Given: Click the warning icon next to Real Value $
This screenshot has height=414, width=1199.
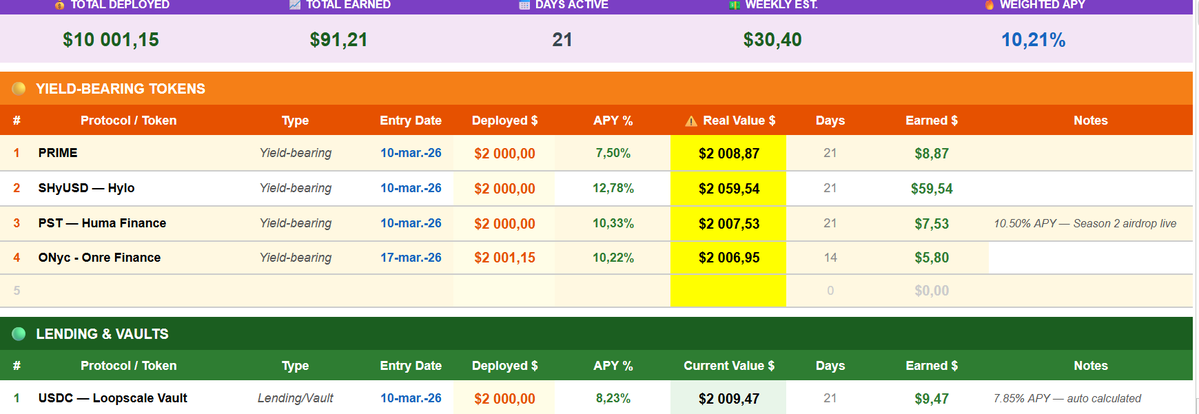Looking at the screenshot, I should pyautogui.click(x=691, y=121).
